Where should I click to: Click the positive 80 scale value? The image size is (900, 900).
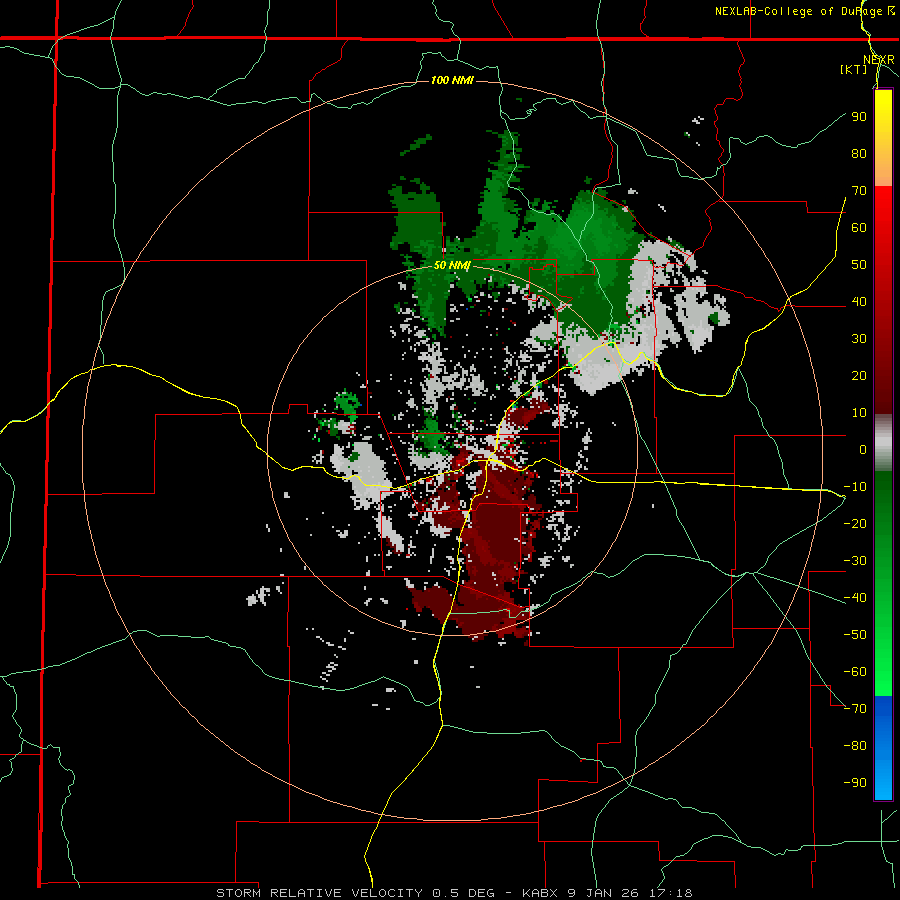coord(859,153)
